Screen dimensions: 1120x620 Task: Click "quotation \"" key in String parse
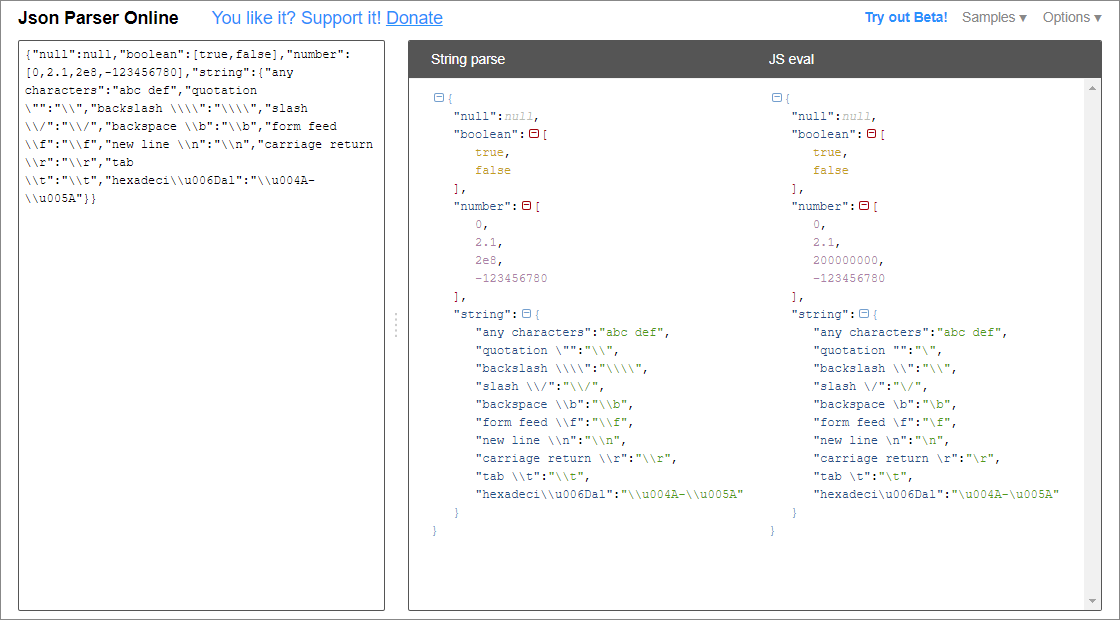pyautogui.click(x=526, y=350)
